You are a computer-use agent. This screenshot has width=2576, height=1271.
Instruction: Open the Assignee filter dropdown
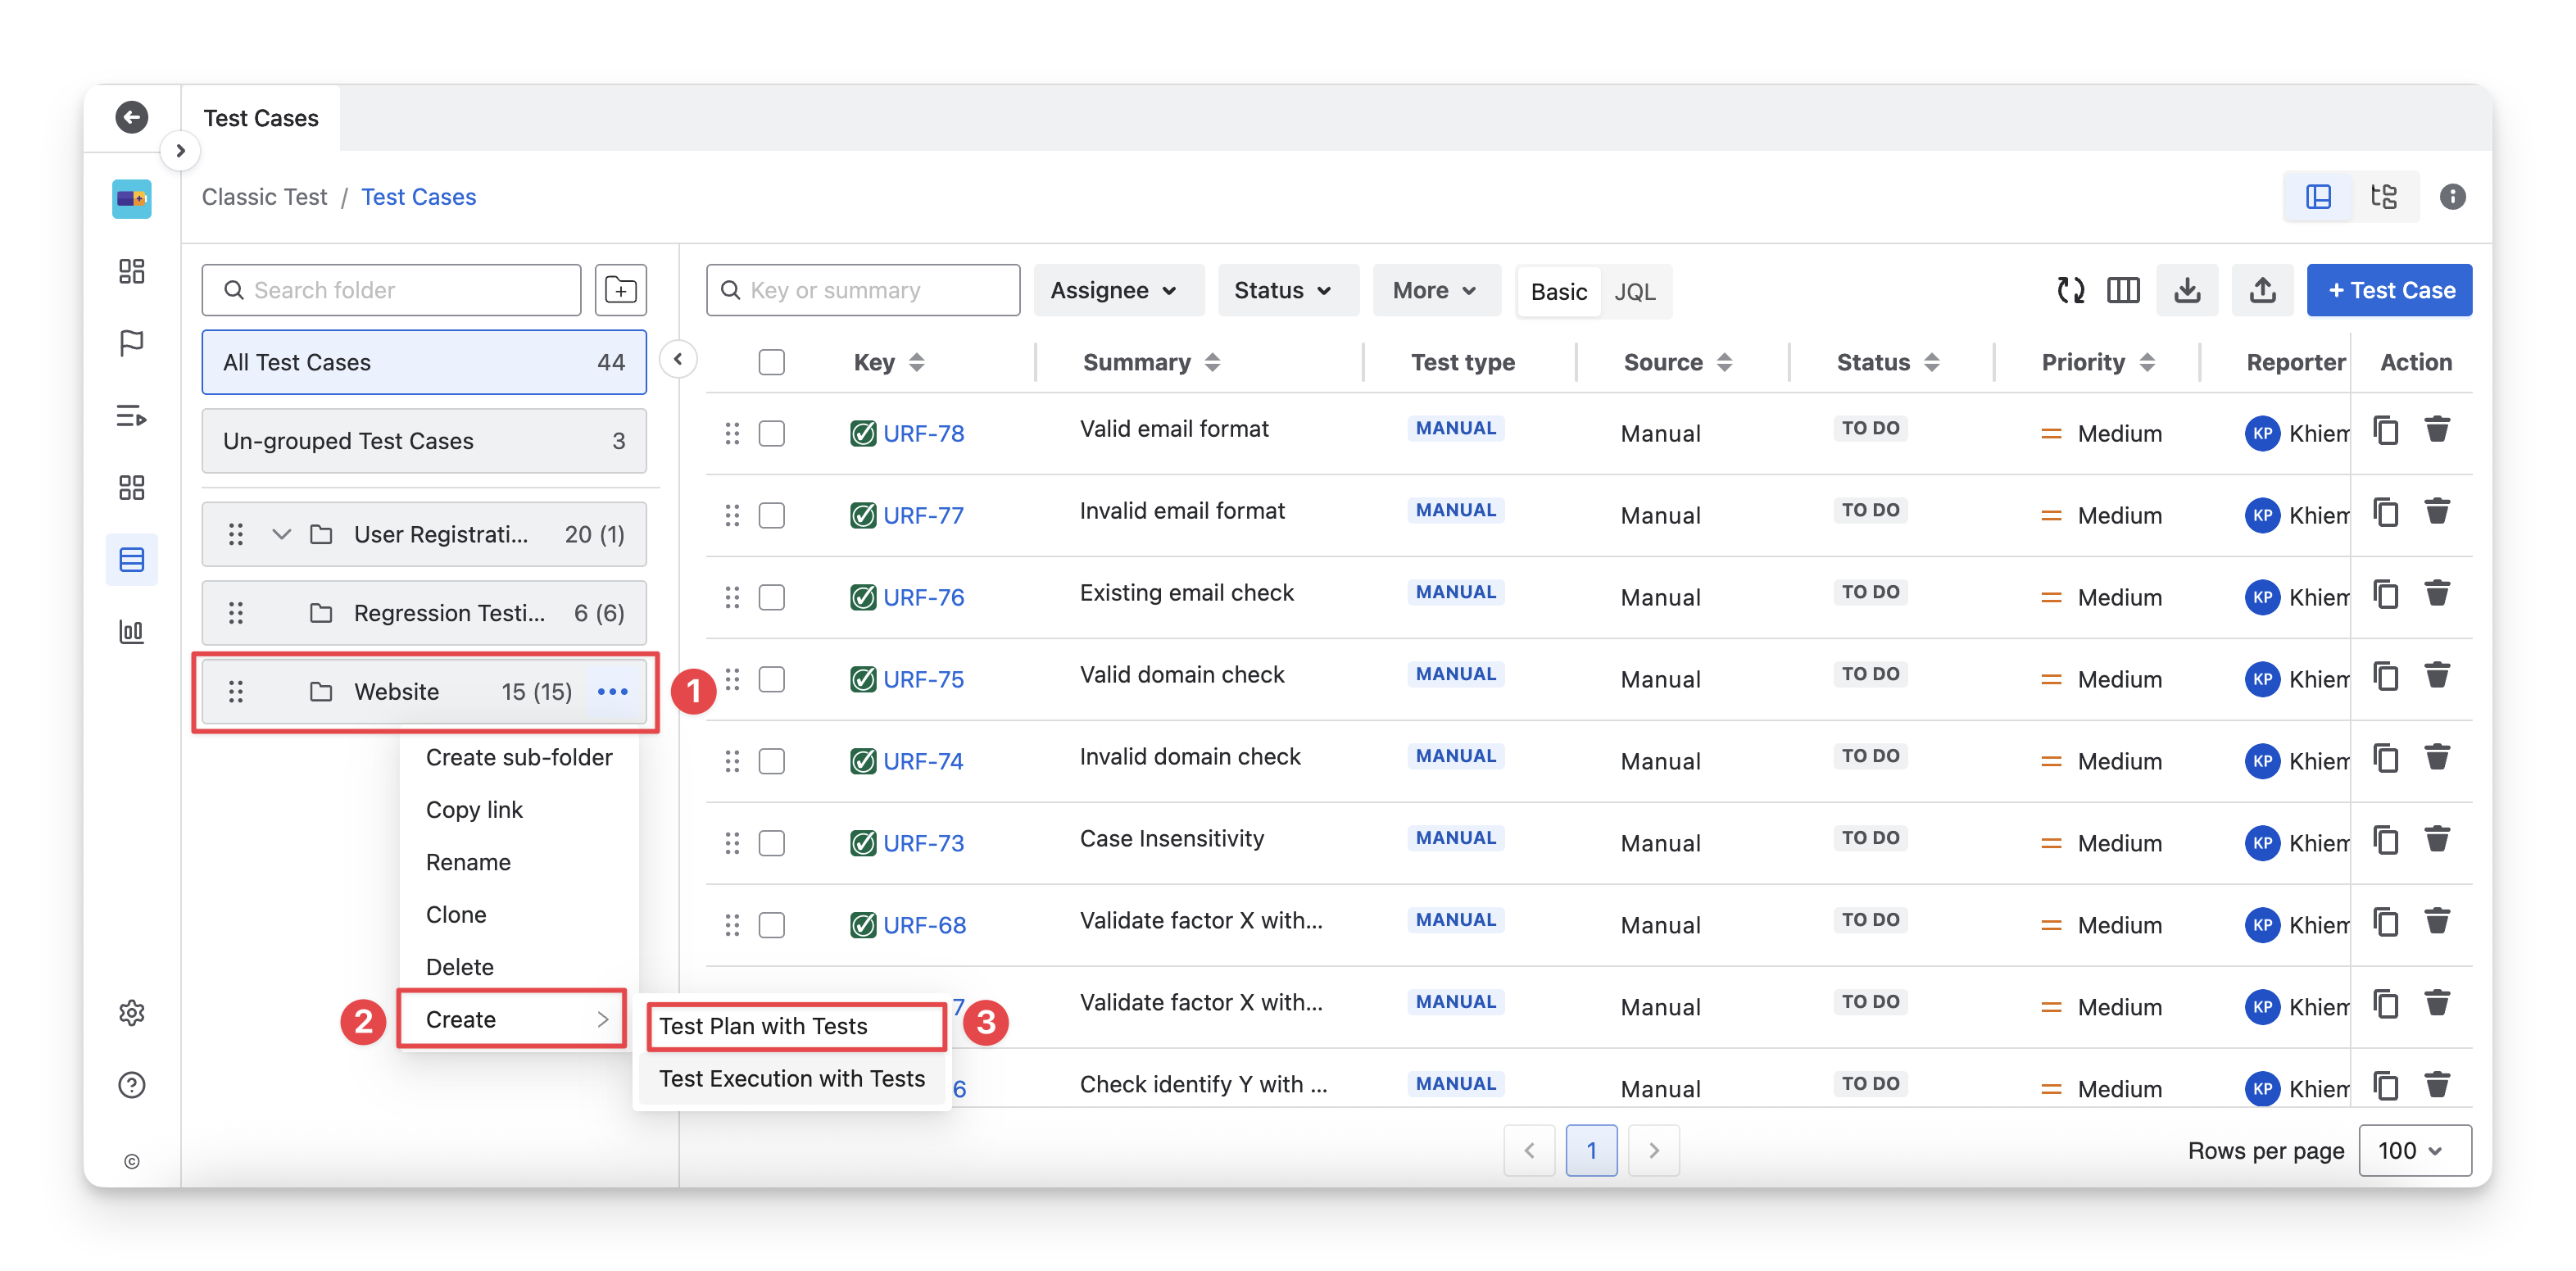pyautogui.click(x=1114, y=290)
